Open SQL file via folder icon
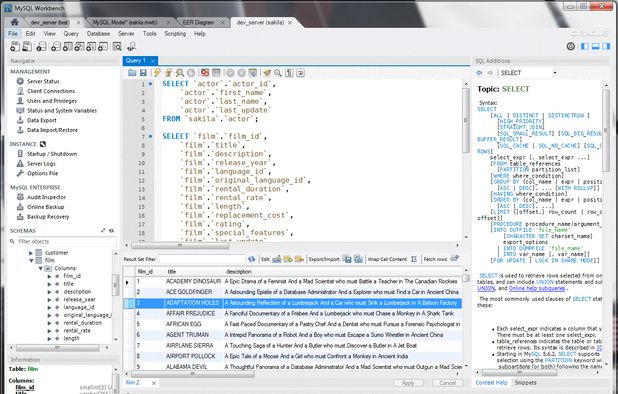Viewport: 618px width, 394px height. click(x=132, y=73)
